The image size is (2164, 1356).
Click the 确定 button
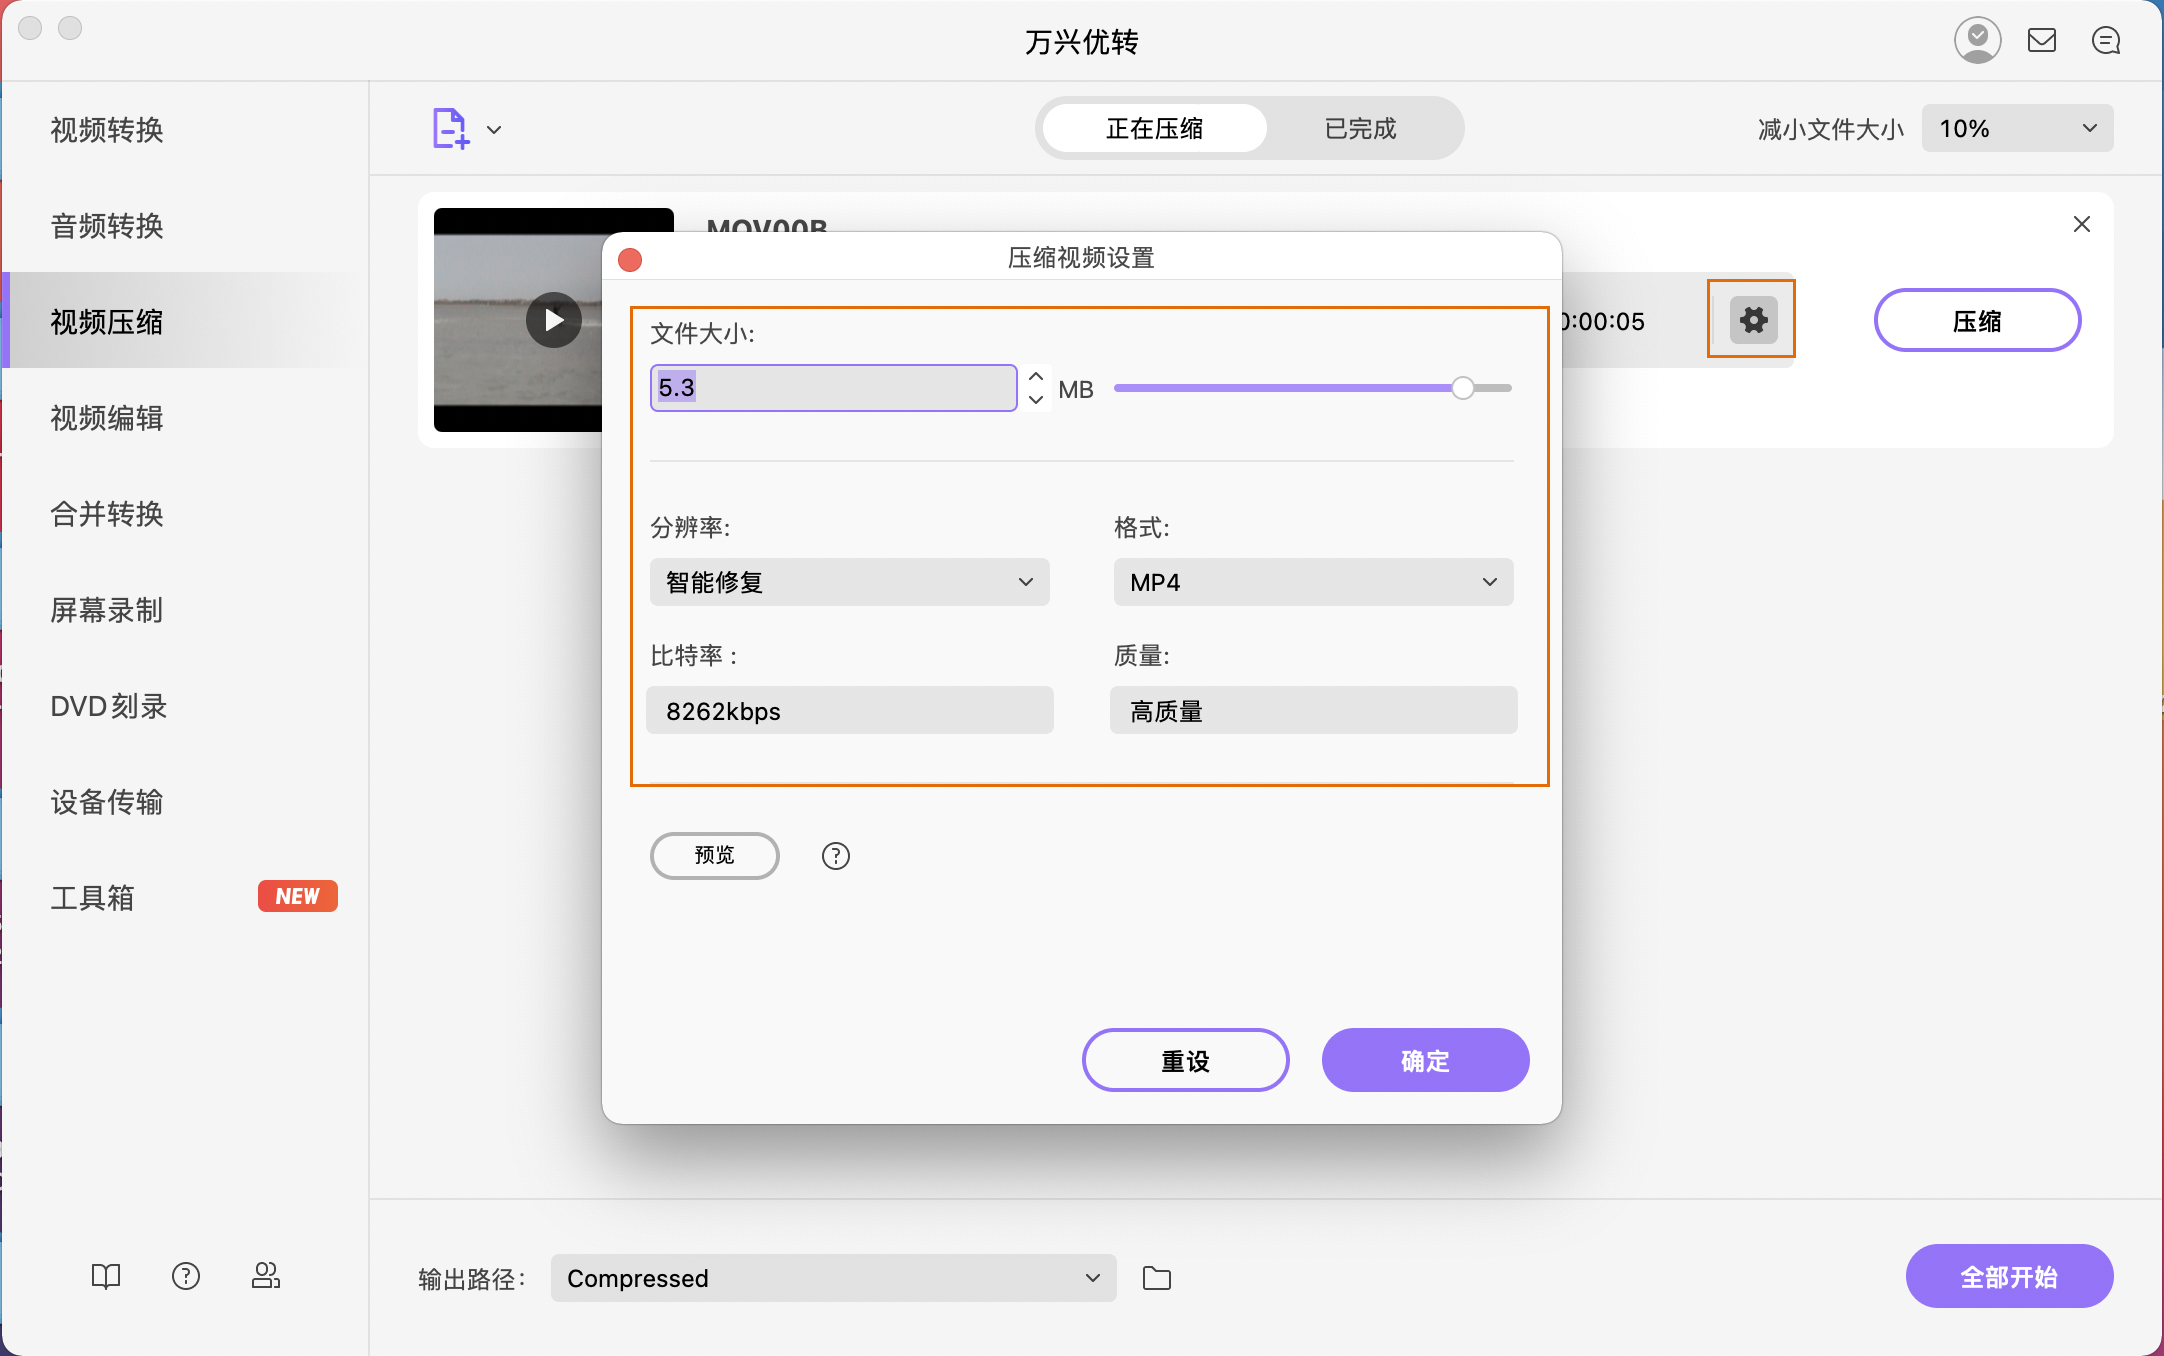coord(1425,1060)
